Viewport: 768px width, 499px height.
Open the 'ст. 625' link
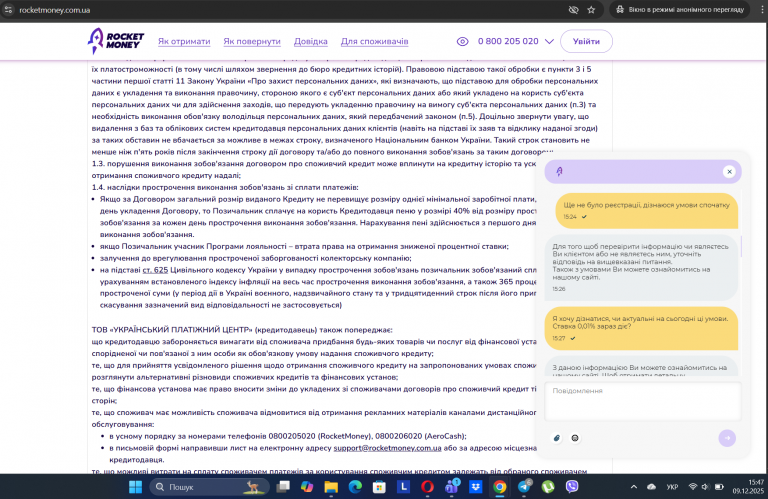click(x=155, y=270)
